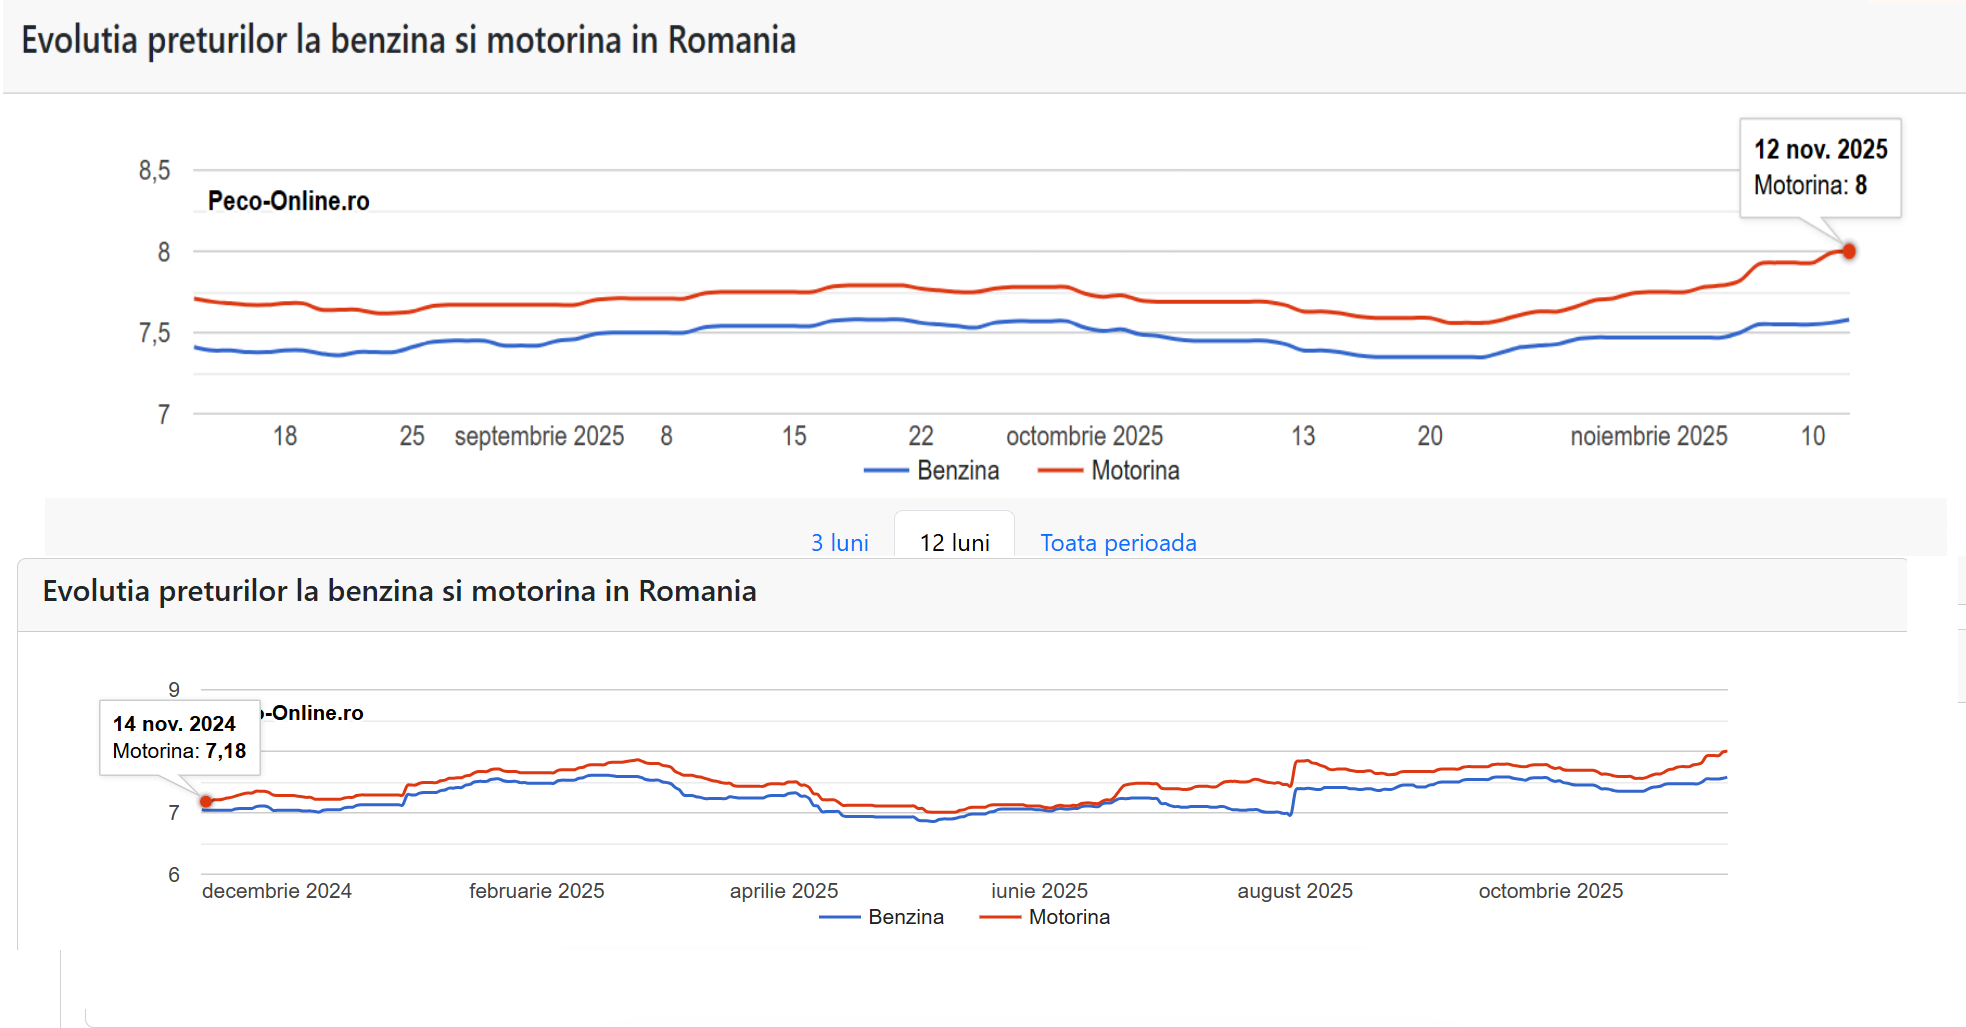Click the "iunie 2025" axis label
The width and height of the screenshot is (1966, 1028).
[x=1039, y=891]
